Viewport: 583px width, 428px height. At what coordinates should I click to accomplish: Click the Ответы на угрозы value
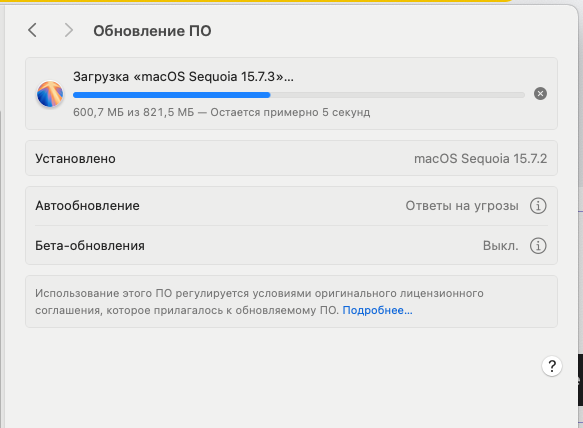tap(462, 206)
